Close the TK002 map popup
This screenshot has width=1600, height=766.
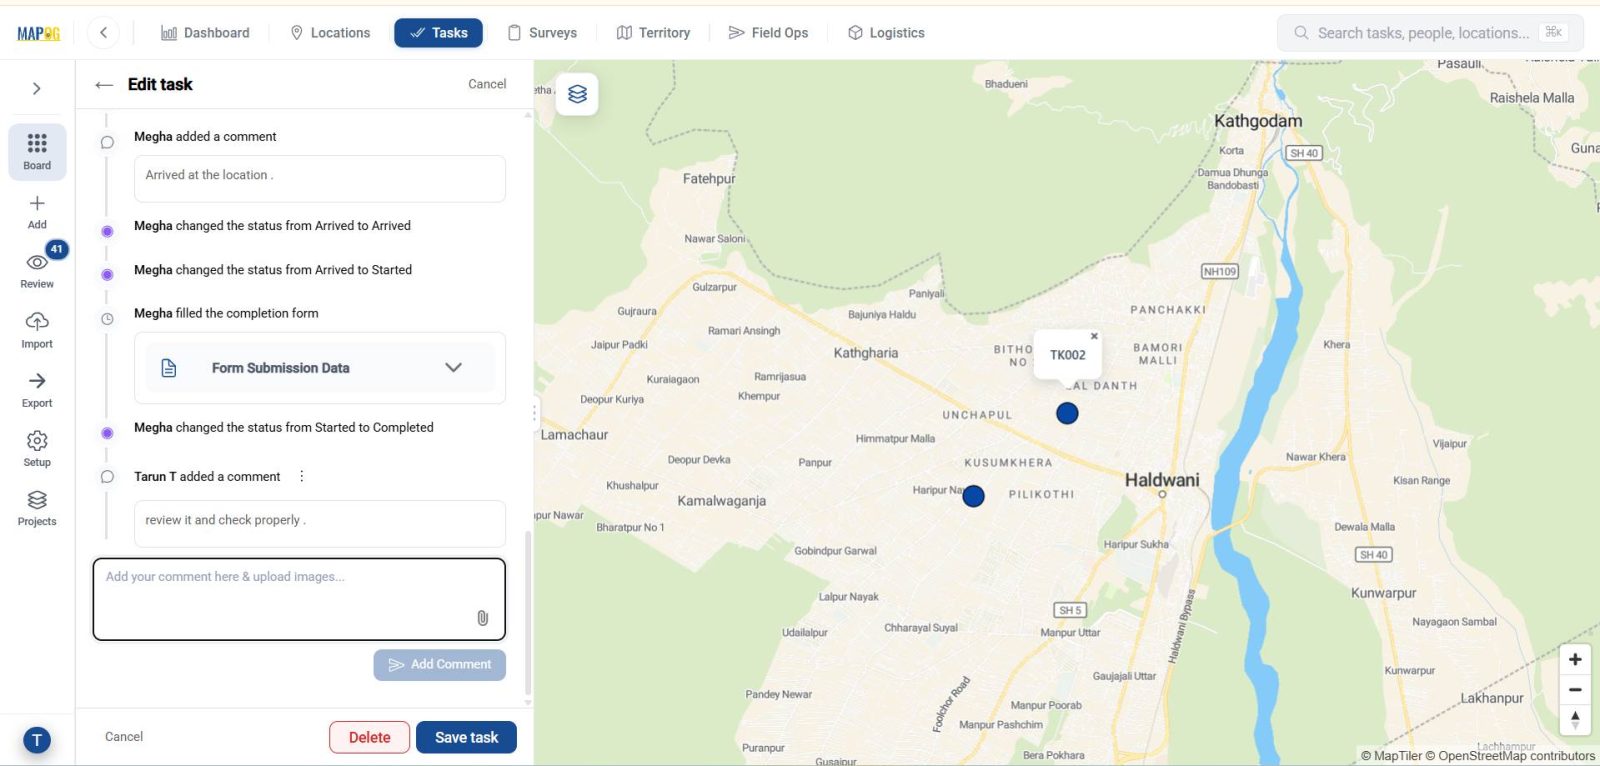1094,336
